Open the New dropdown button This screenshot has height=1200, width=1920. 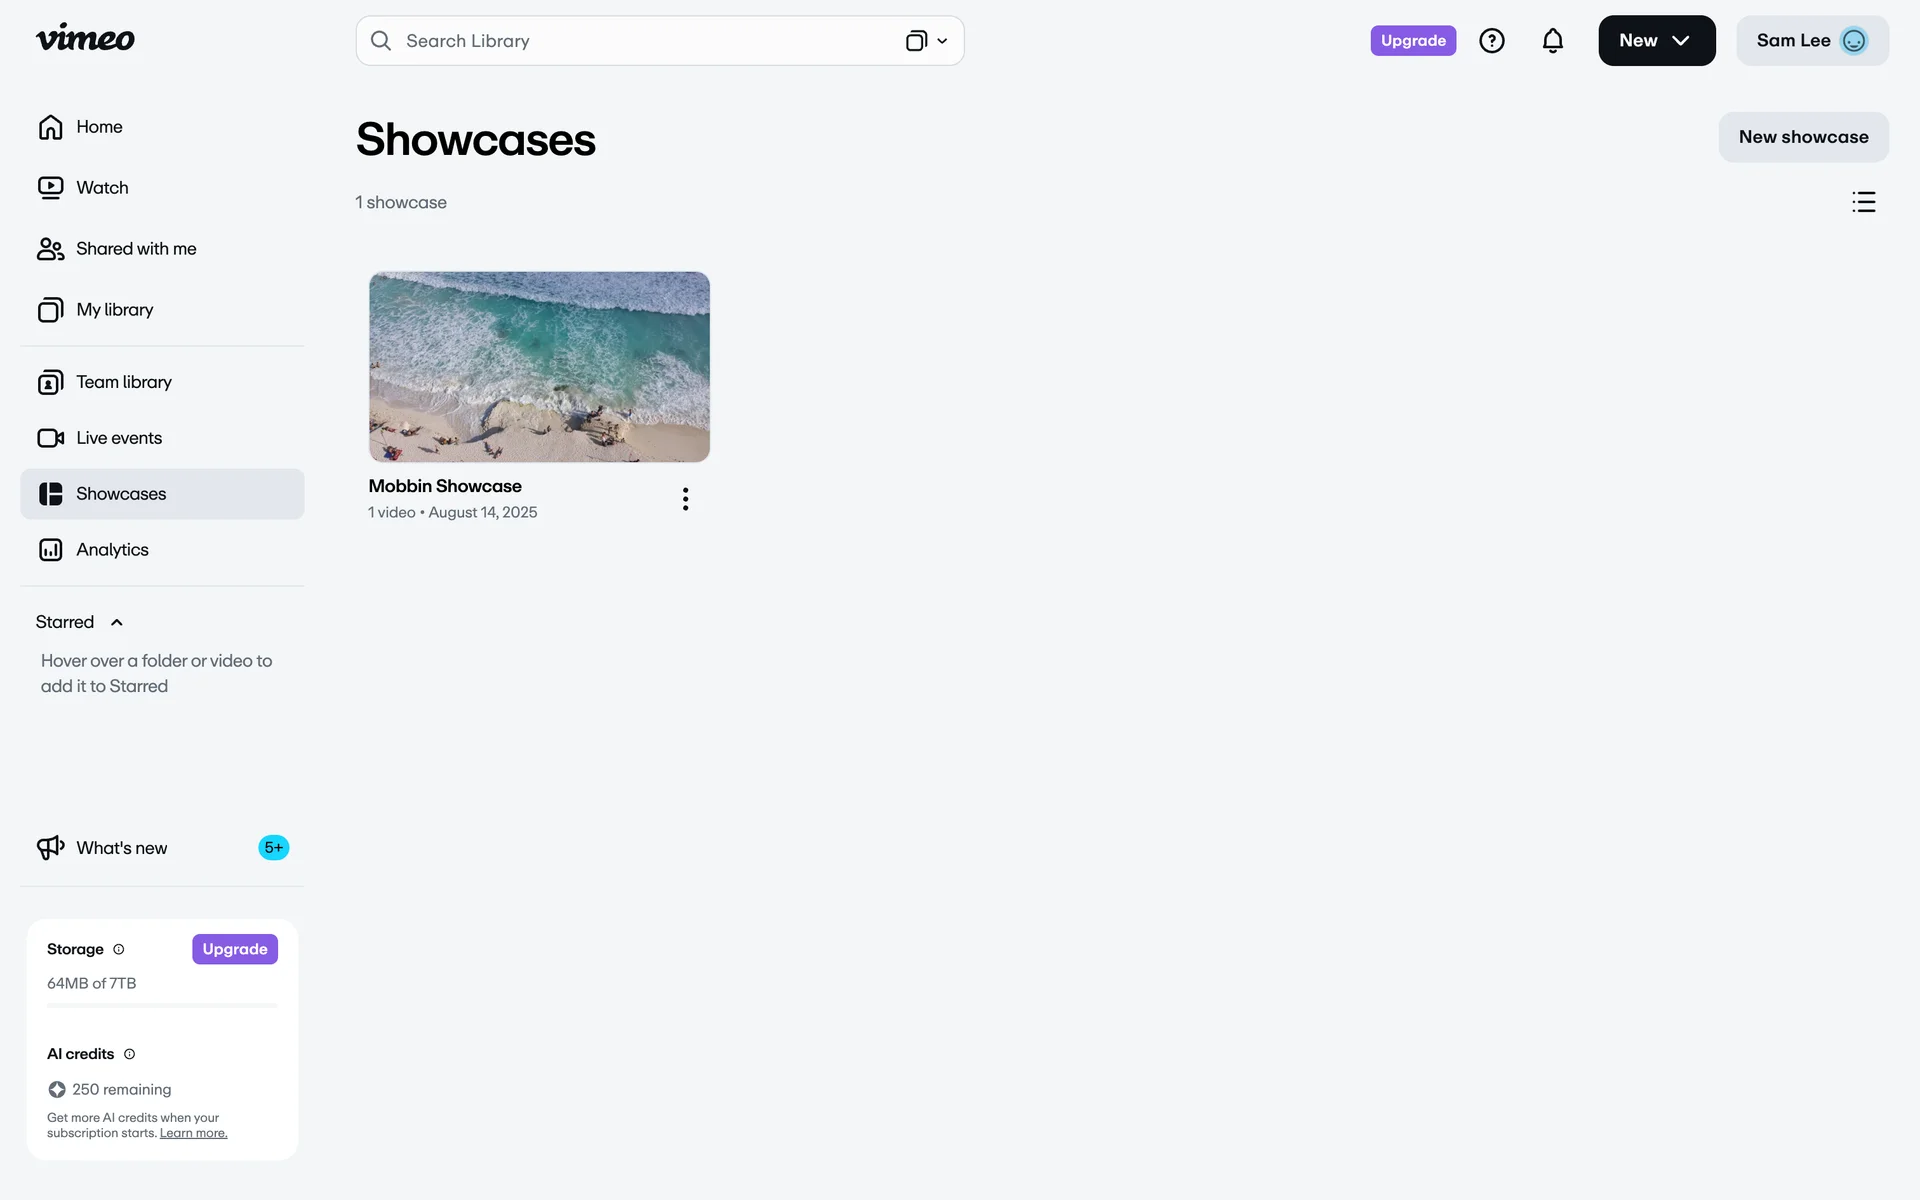click(1656, 41)
